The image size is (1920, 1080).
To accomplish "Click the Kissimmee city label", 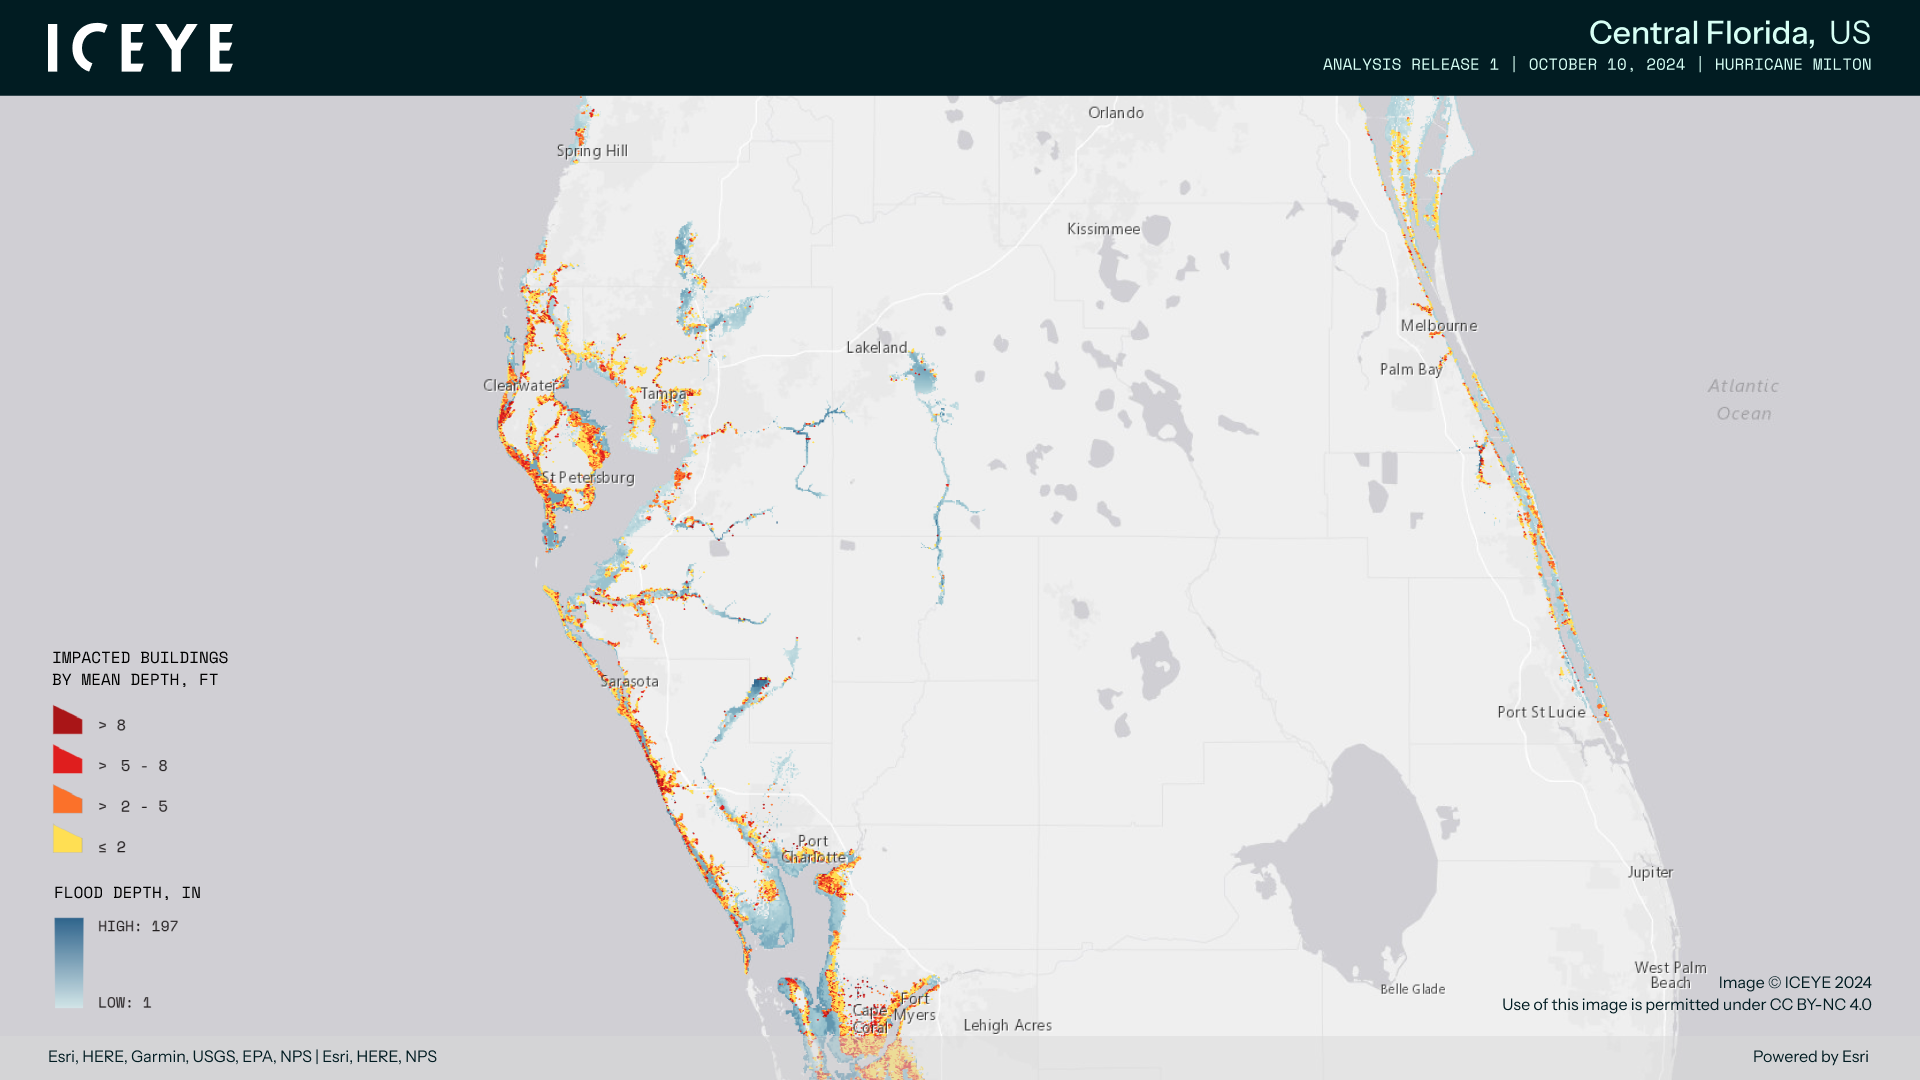I will 1103,229.
